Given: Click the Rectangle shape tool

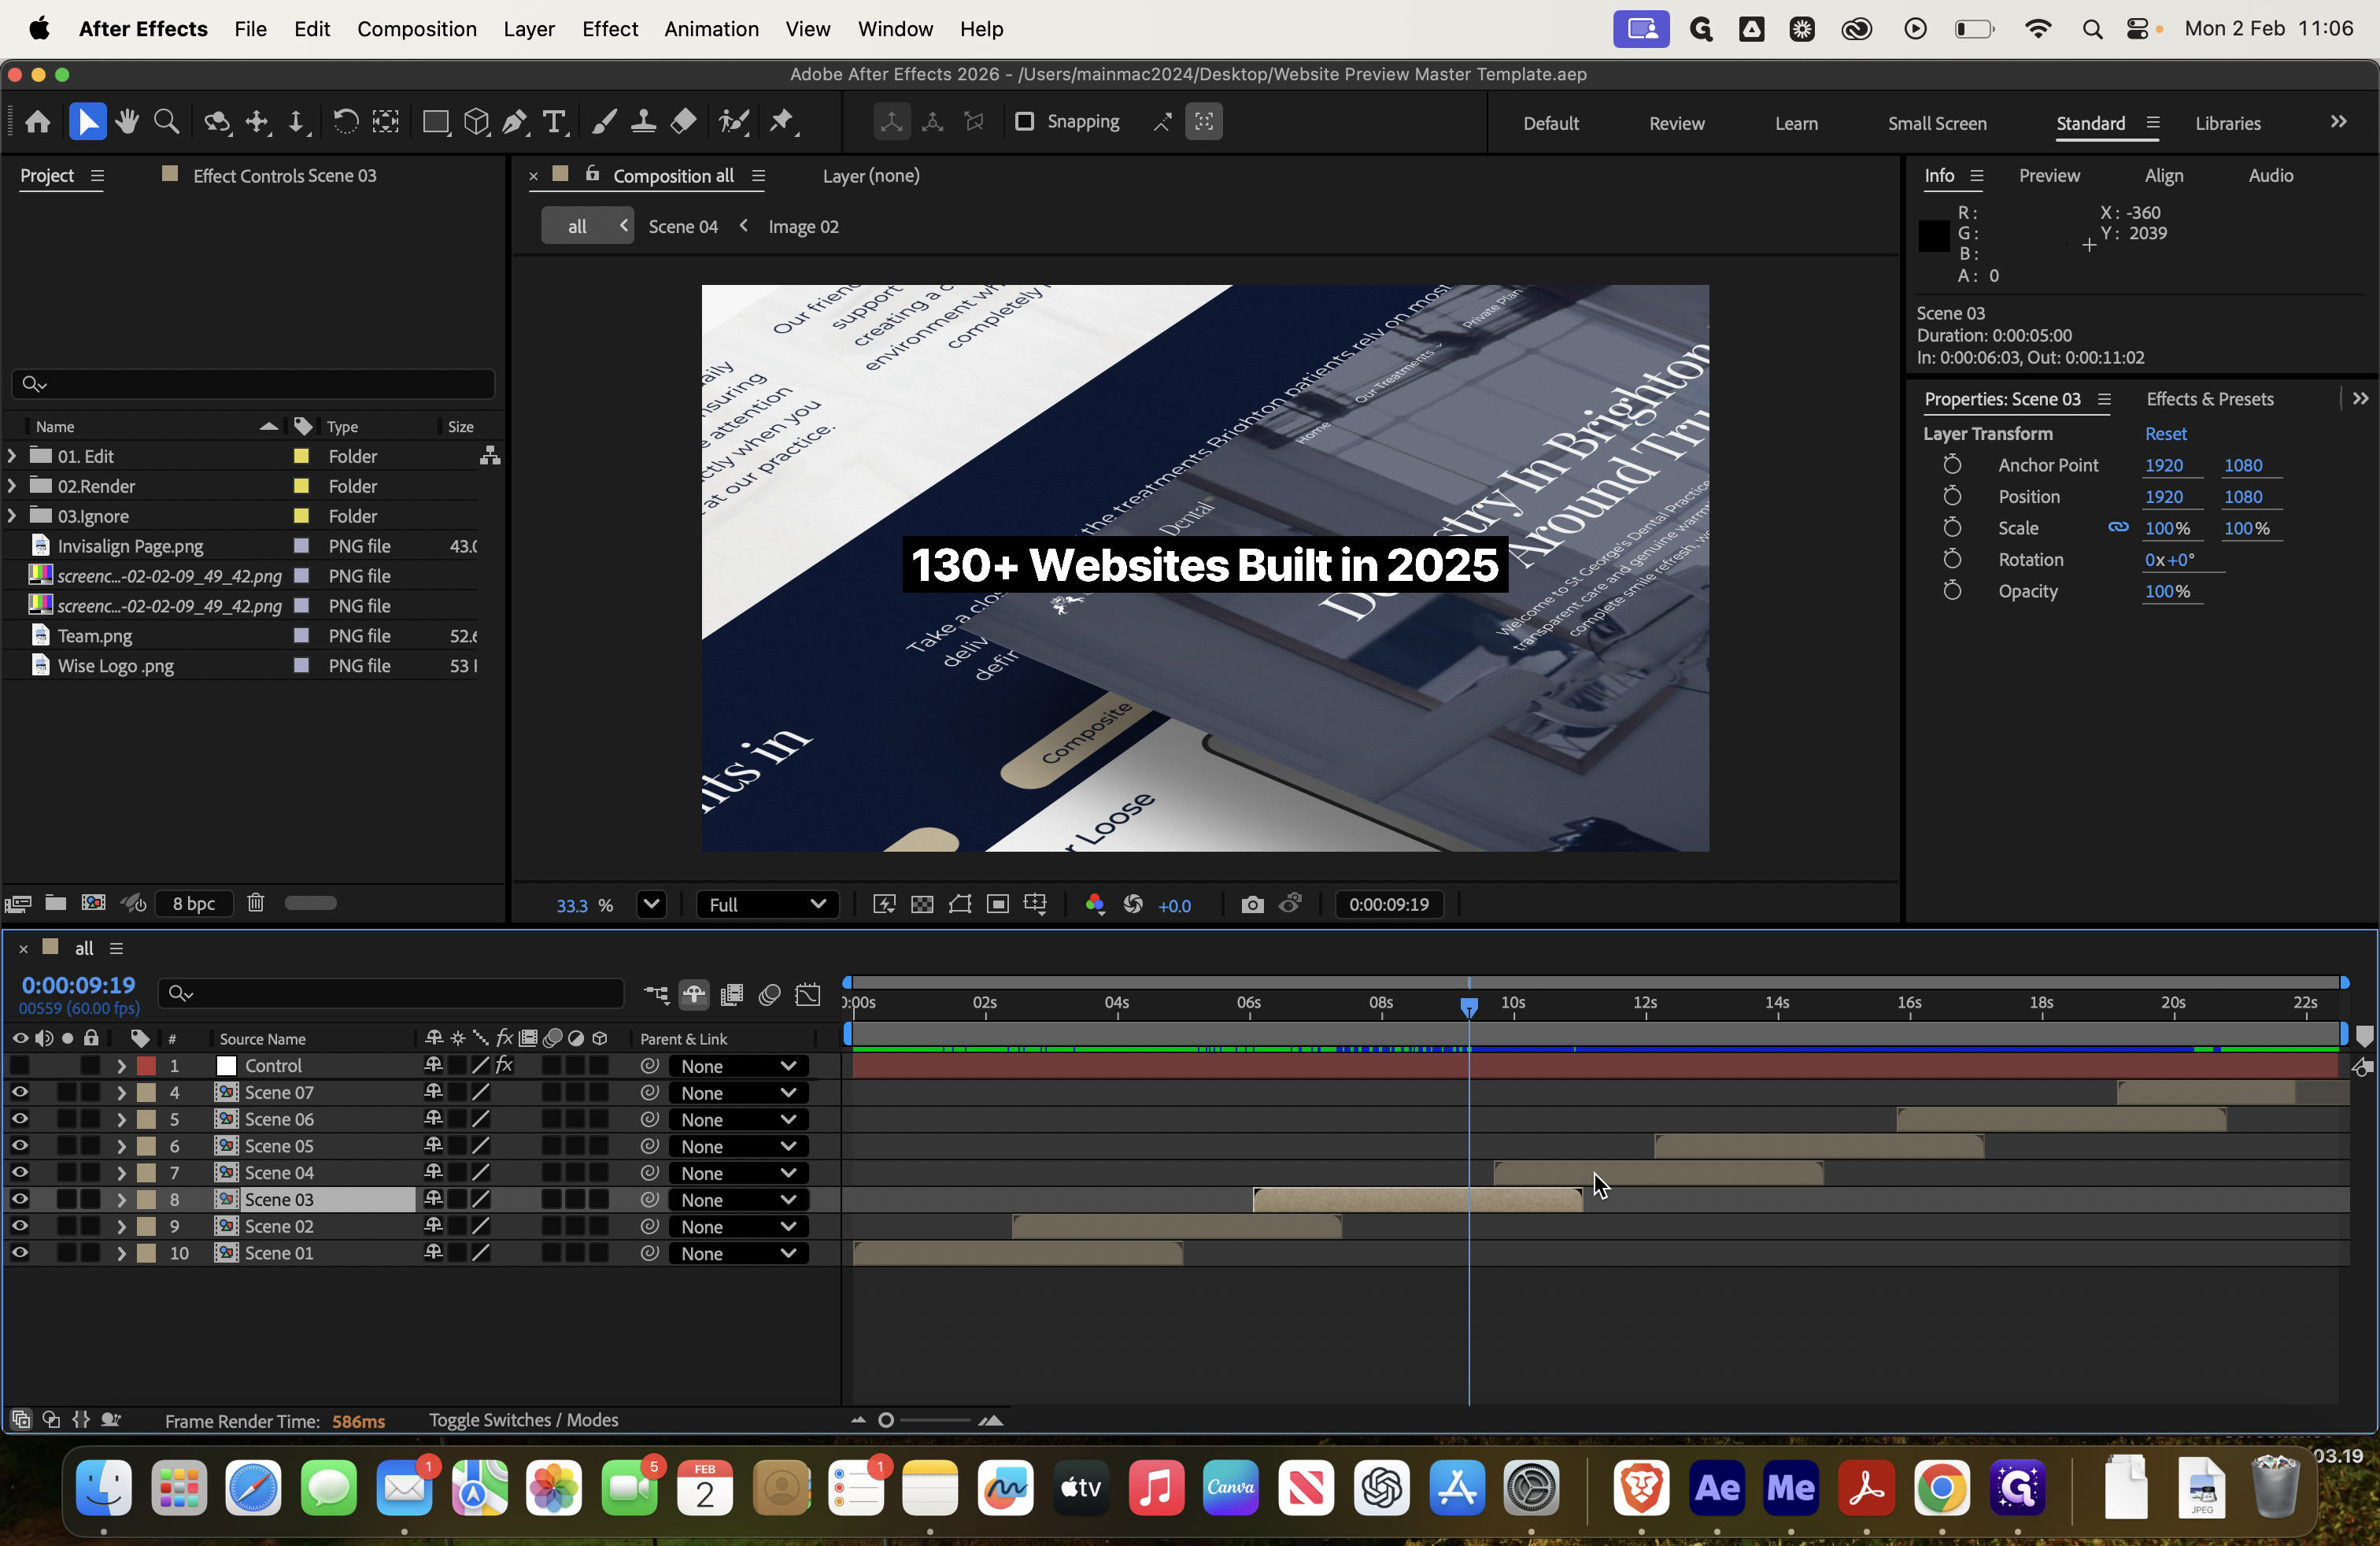Looking at the screenshot, I should (435, 122).
